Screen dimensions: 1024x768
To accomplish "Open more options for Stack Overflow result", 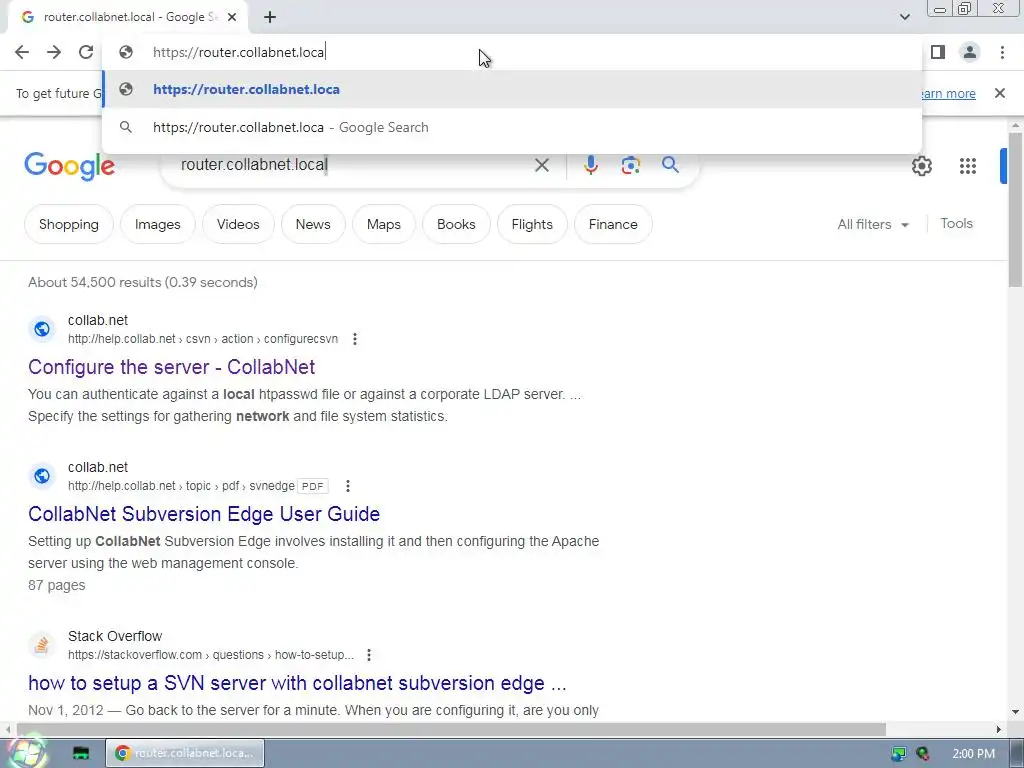I will (x=369, y=655).
